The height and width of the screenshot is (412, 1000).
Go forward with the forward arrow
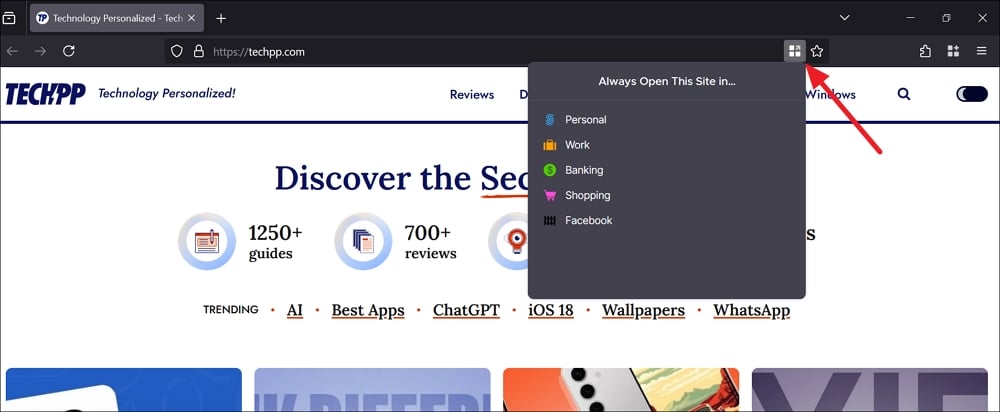(x=40, y=51)
